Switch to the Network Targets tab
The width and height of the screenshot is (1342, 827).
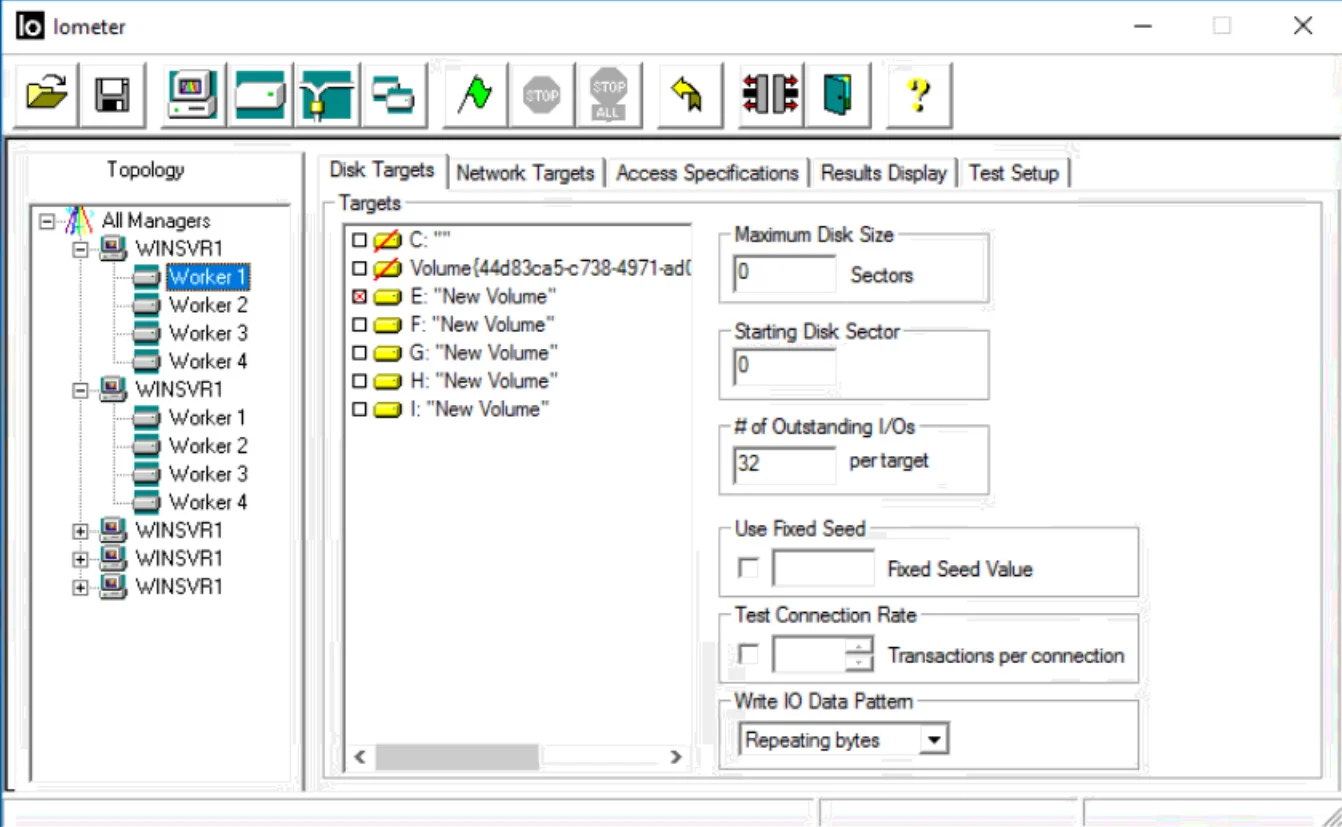coord(525,173)
